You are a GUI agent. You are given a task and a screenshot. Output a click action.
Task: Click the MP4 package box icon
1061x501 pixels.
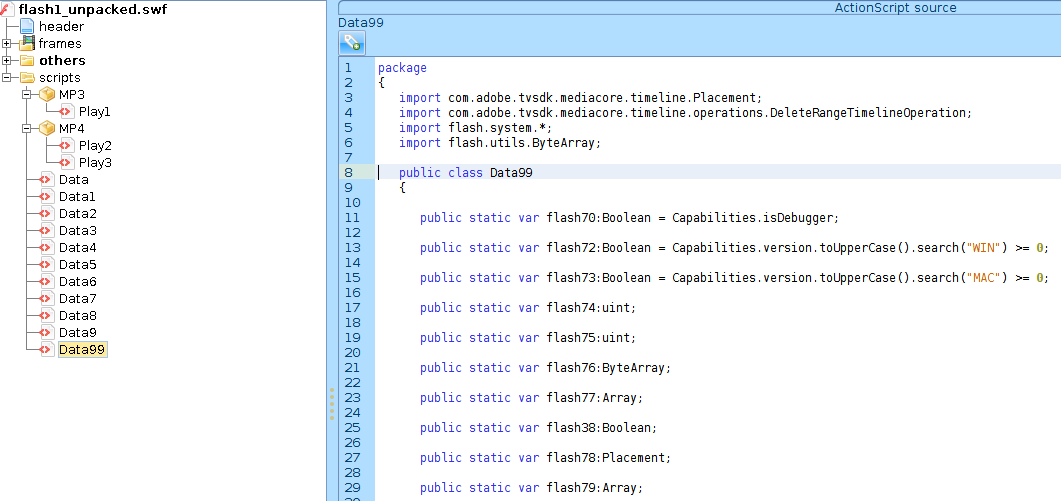click(46, 128)
